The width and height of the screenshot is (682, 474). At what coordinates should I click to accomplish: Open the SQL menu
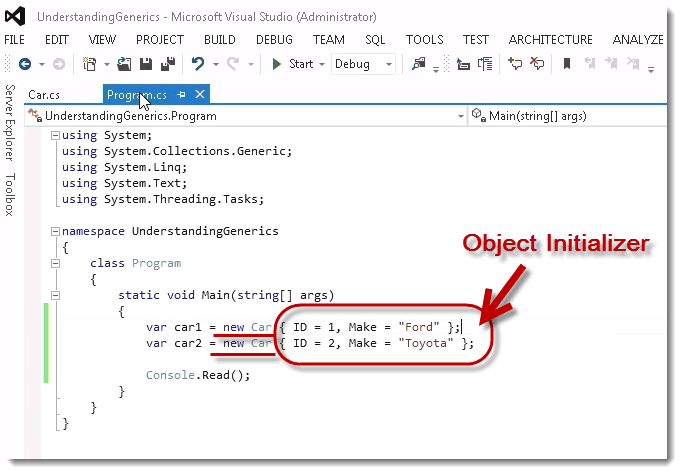[375, 40]
